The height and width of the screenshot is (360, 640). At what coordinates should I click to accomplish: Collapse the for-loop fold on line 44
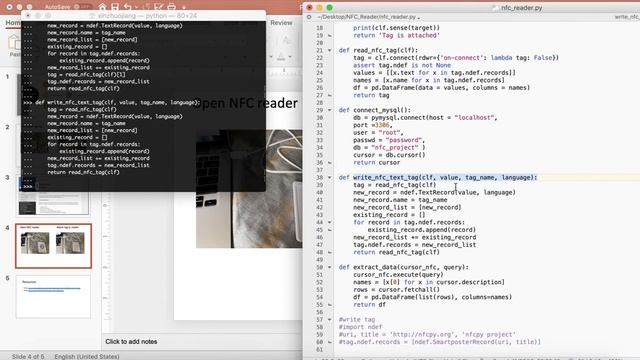point(330,222)
